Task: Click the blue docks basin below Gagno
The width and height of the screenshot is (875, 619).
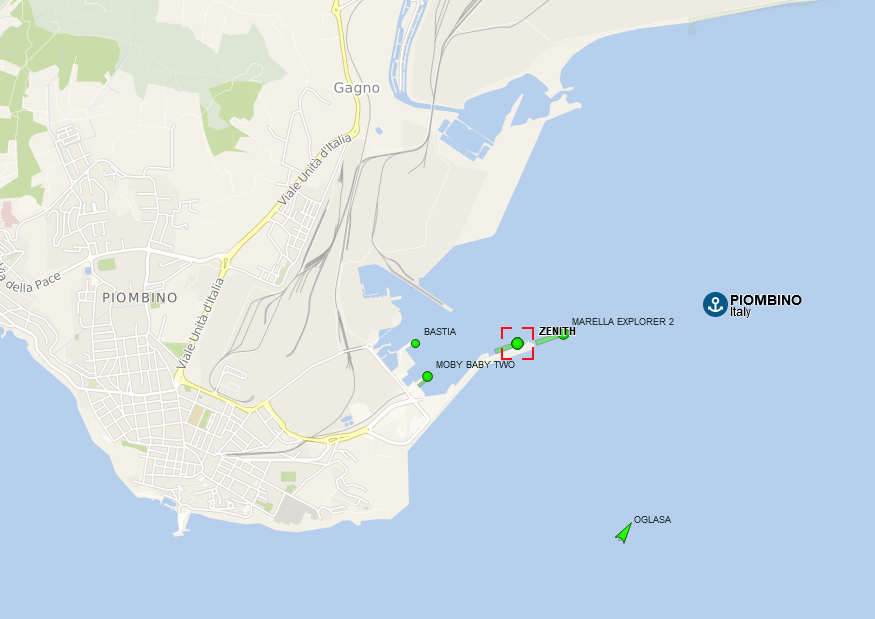Action: pyautogui.click(x=465, y=140)
